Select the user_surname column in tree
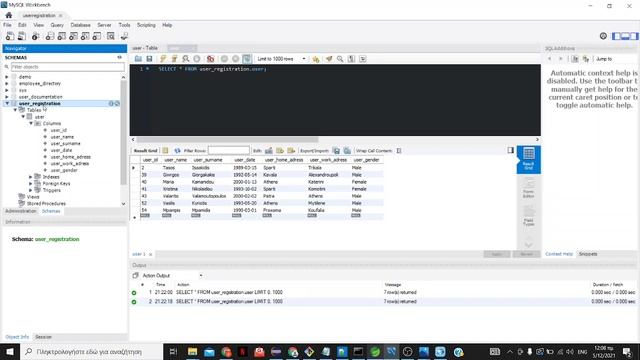 tap(65, 144)
